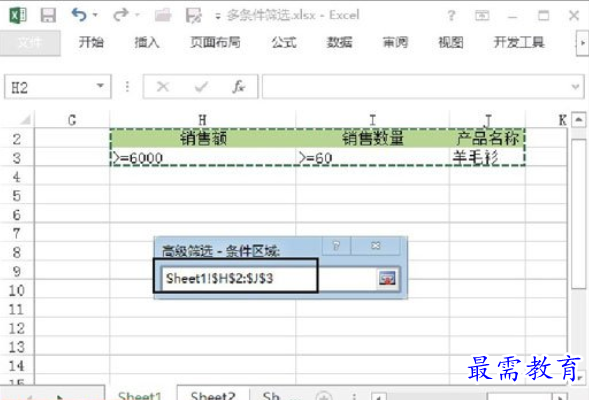Close the 高级筛选 dialog

(376, 246)
